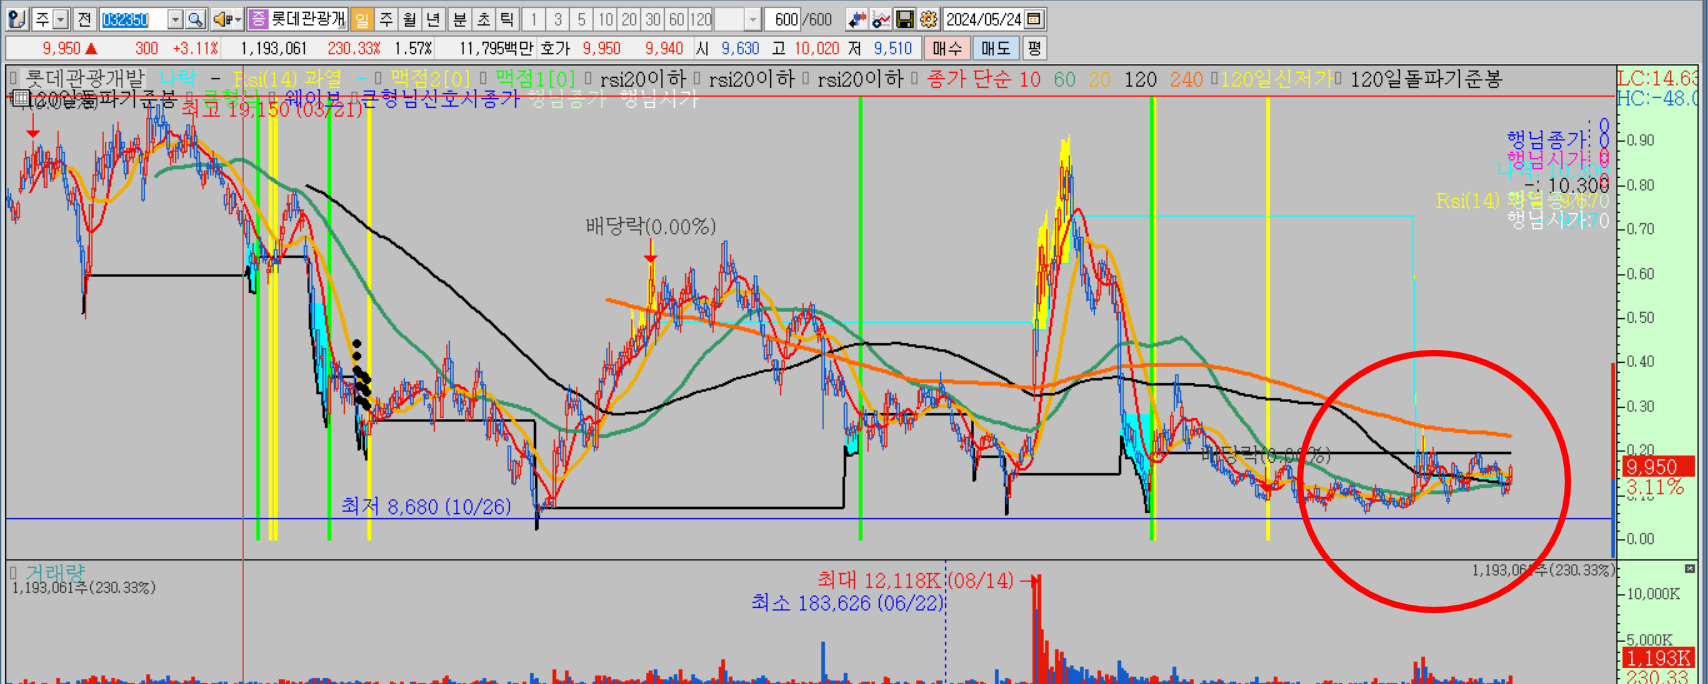Switch to 틱 tick period
The image size is (1708, 684).
click(507, 19)
